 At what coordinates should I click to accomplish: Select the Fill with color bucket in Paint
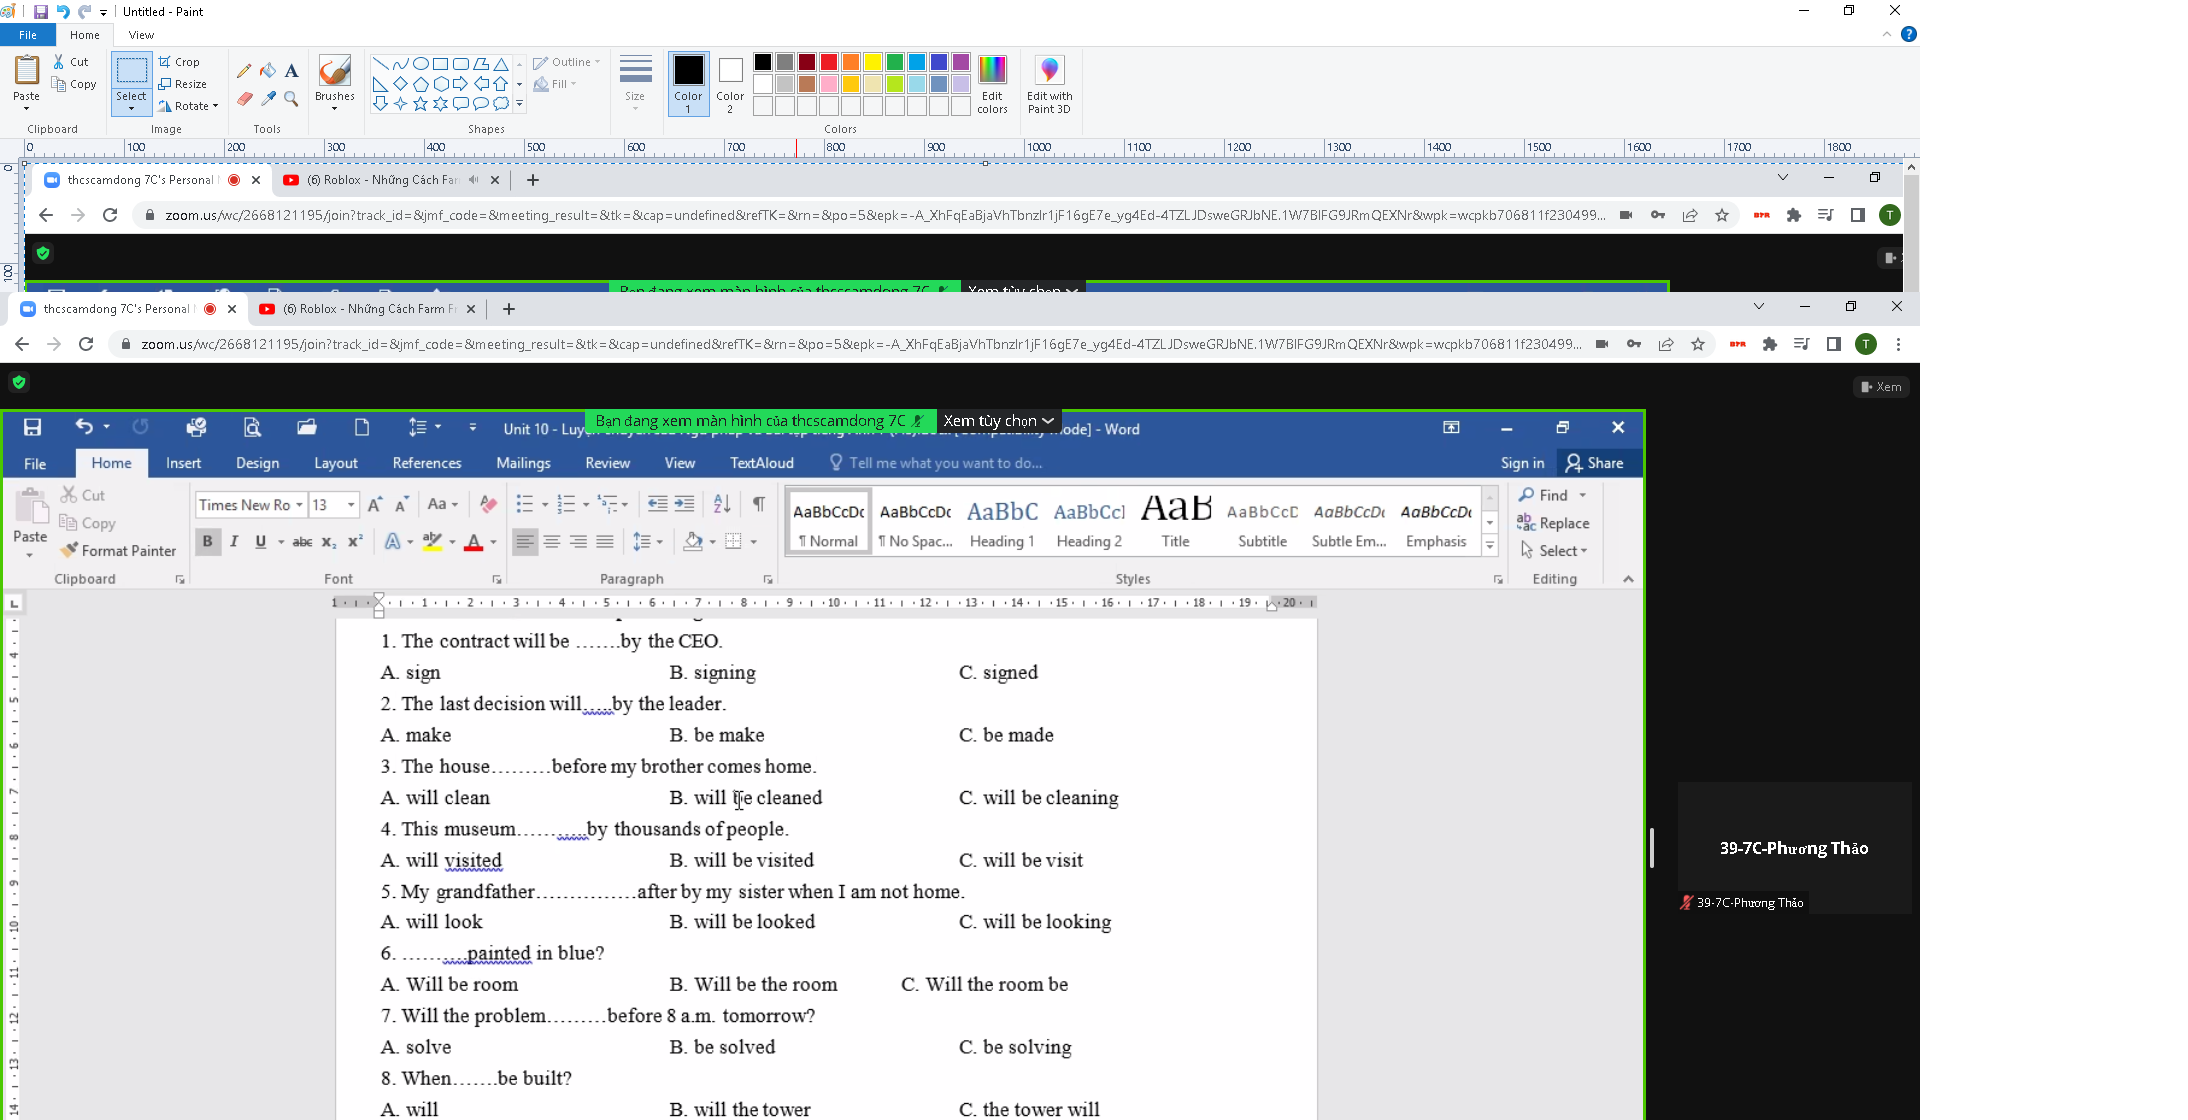coord(268,71)
